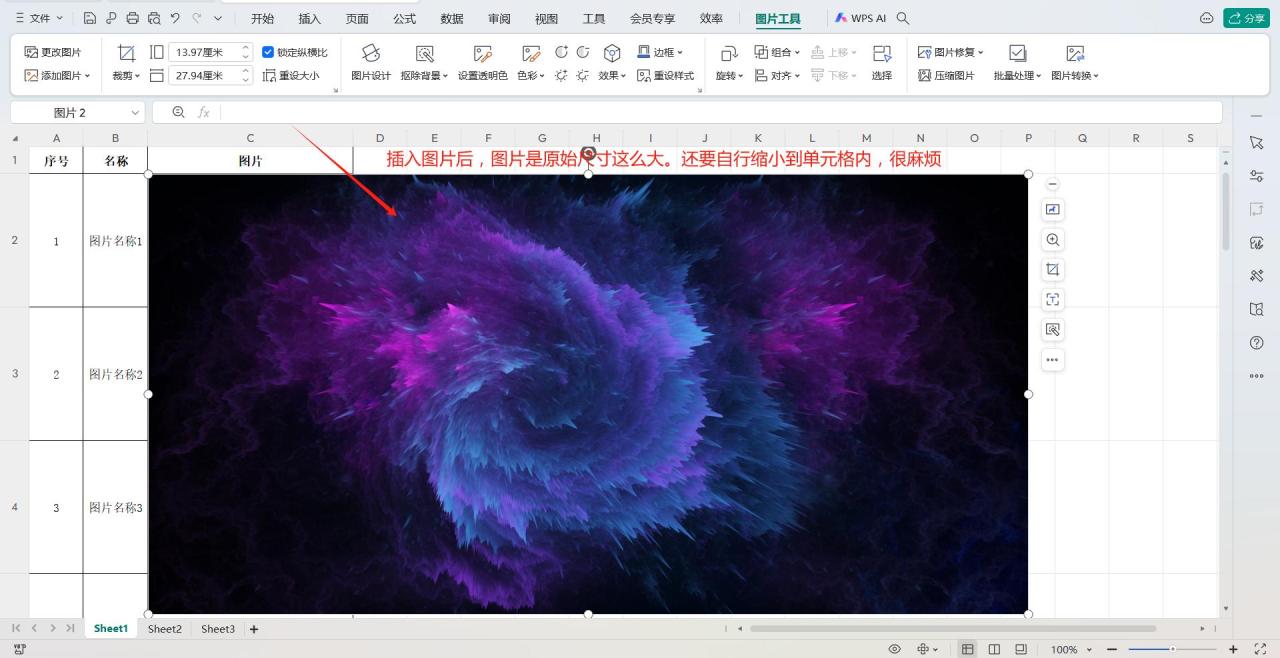Switch to the 插入 ribbon tab
The image size is (1280, 658).
310,18
